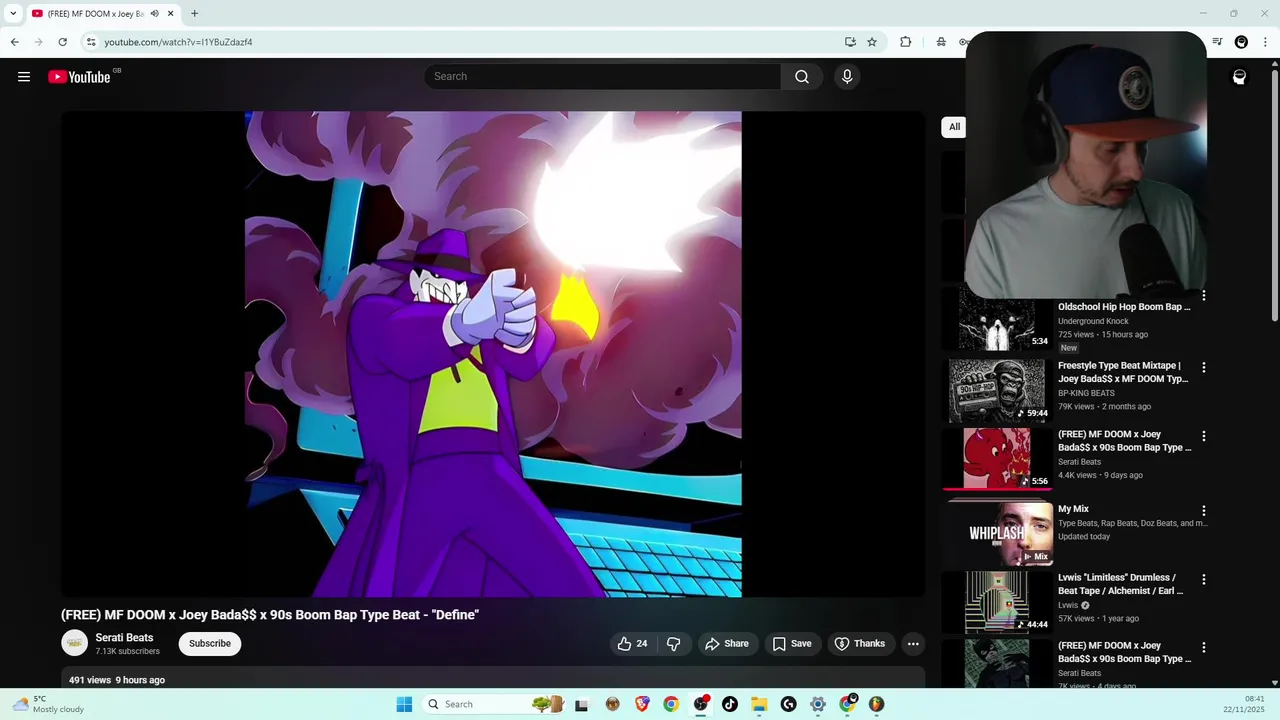Viewport: 1280px width, 720px height.
Task: Open "My Mix" playlist title
Action: coord(1073,509)
